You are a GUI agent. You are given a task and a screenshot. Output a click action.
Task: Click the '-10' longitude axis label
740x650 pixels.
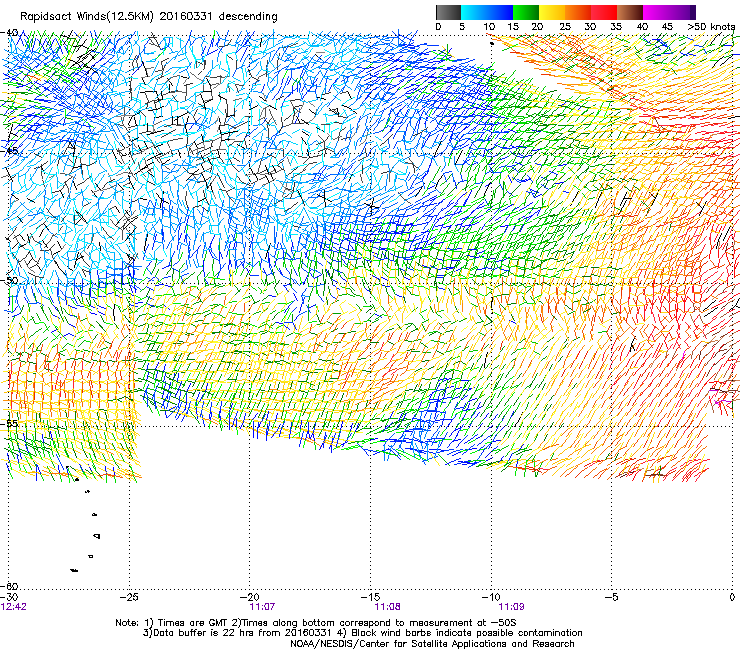pyautogui.click(x=491, y=597)
